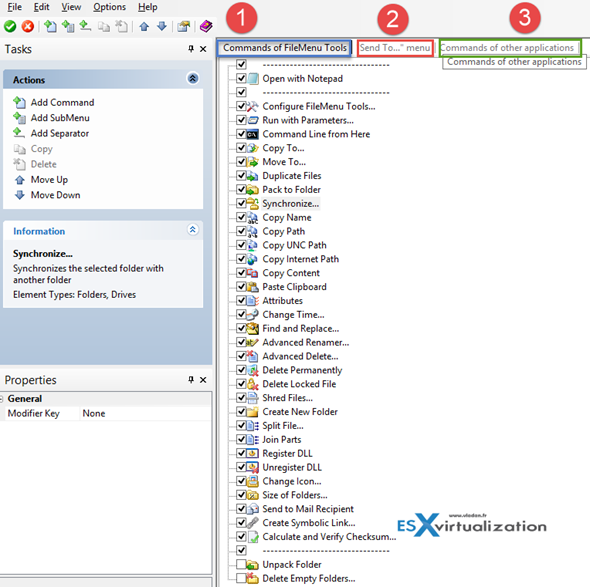The width and height of the screenshot is (590, 587).
Task: Click the Copy Internet Path globe icon
Action: 253,259
